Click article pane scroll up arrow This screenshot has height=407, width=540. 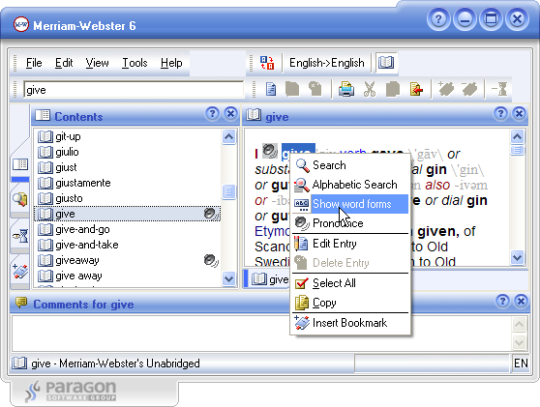click(x=517, y=137)
